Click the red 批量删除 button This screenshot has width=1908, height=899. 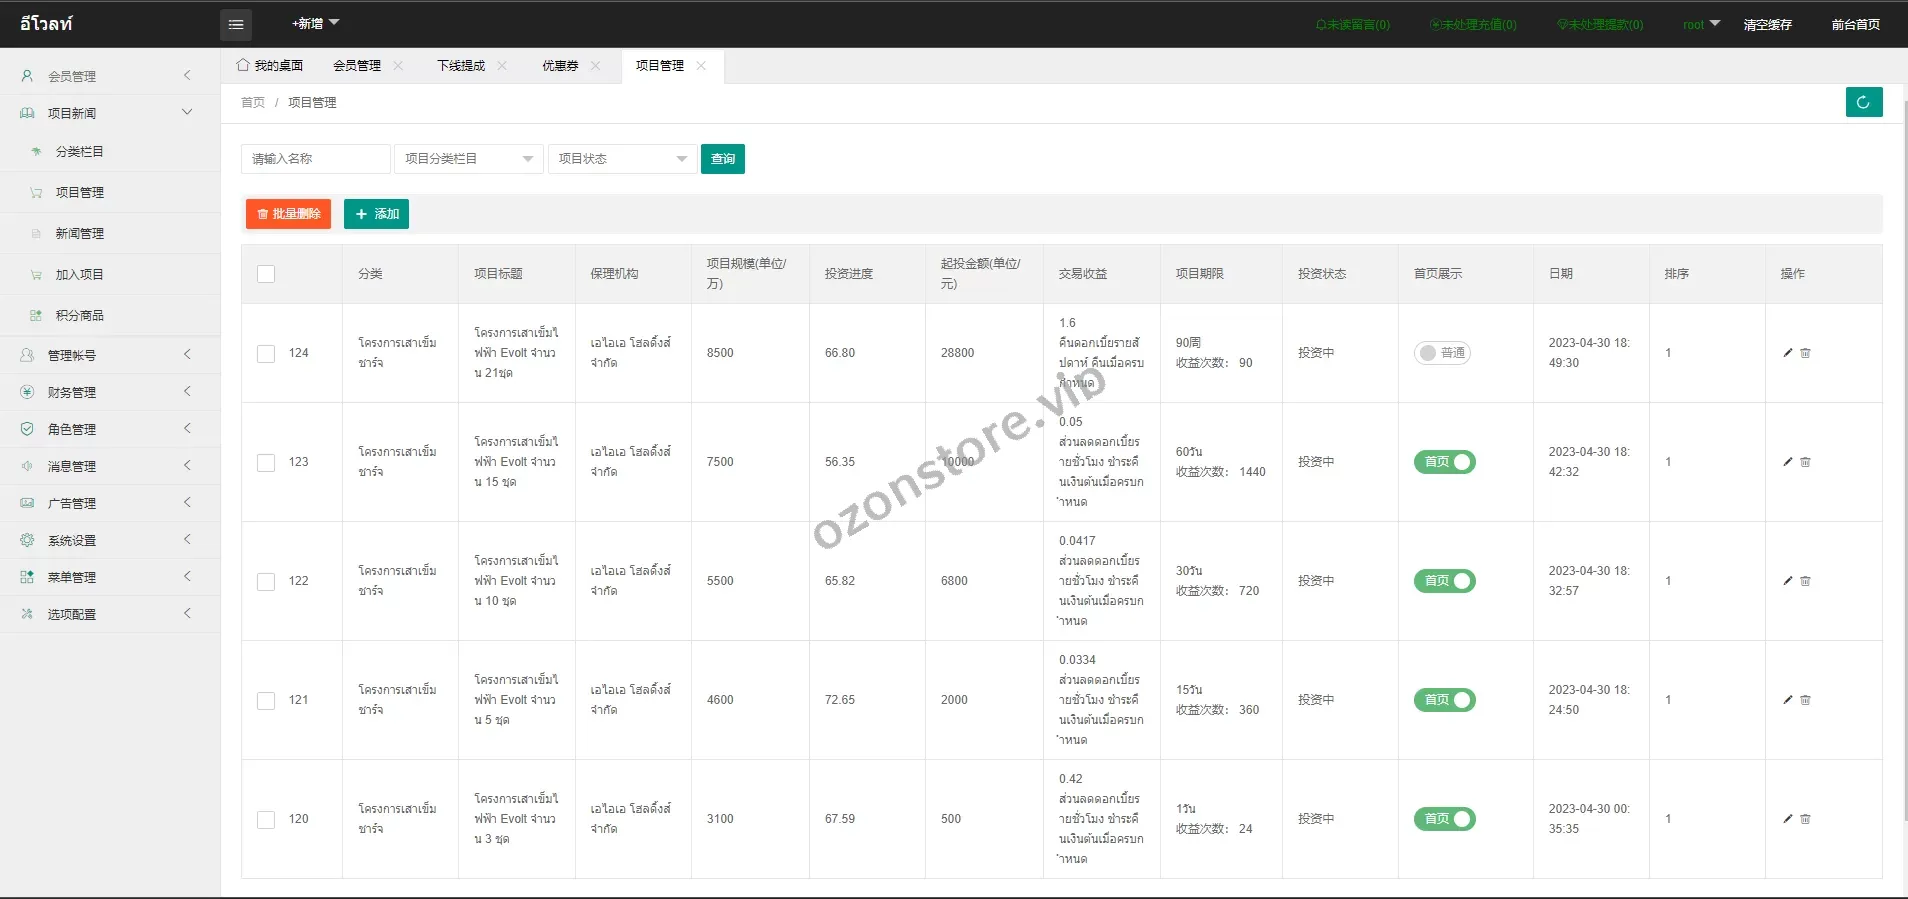point(288,214)
